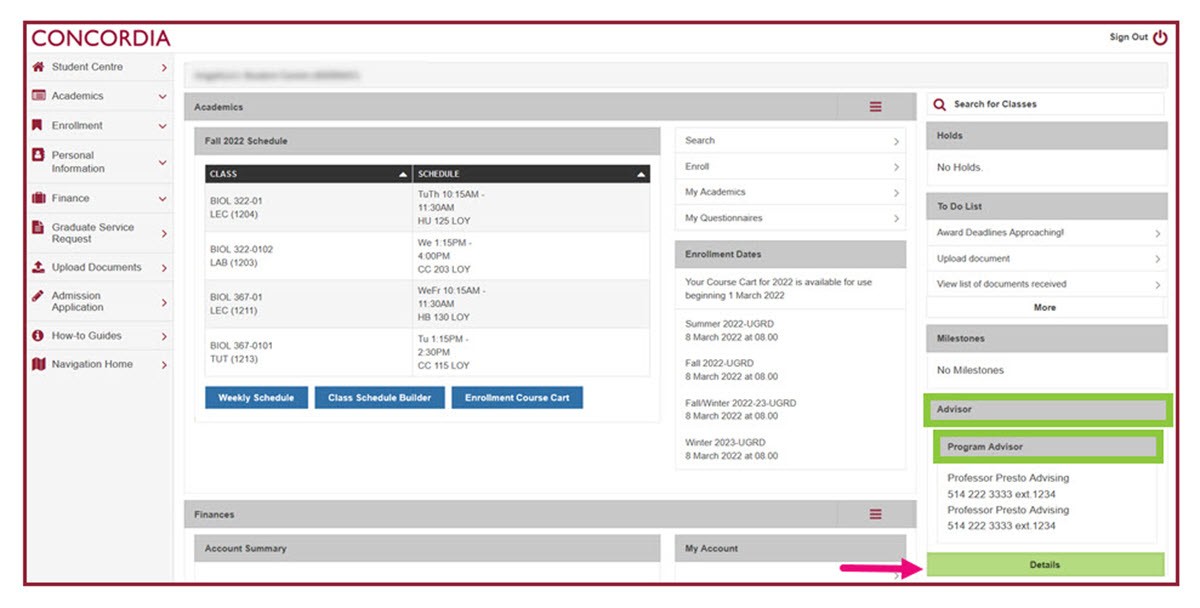
Task: Expand the Enrollment sidebar section
Action: coord(165,125)
